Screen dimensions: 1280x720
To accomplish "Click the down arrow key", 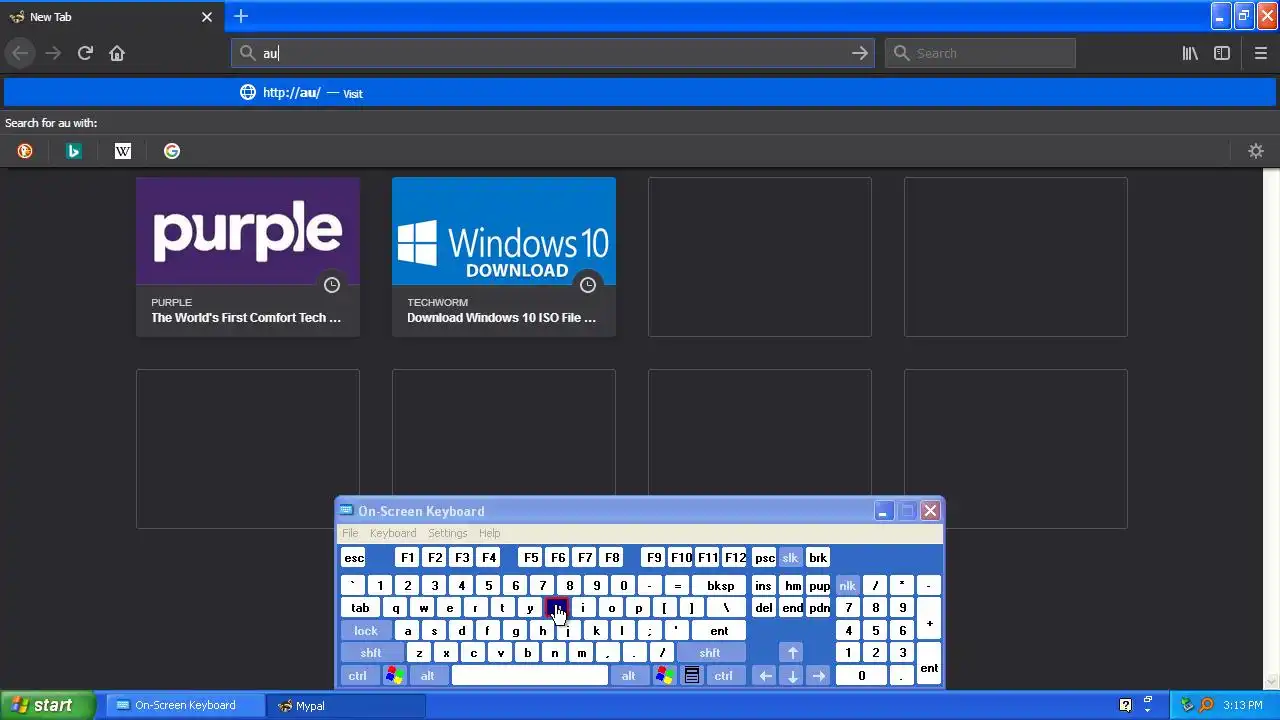I will tap(792, 676).
